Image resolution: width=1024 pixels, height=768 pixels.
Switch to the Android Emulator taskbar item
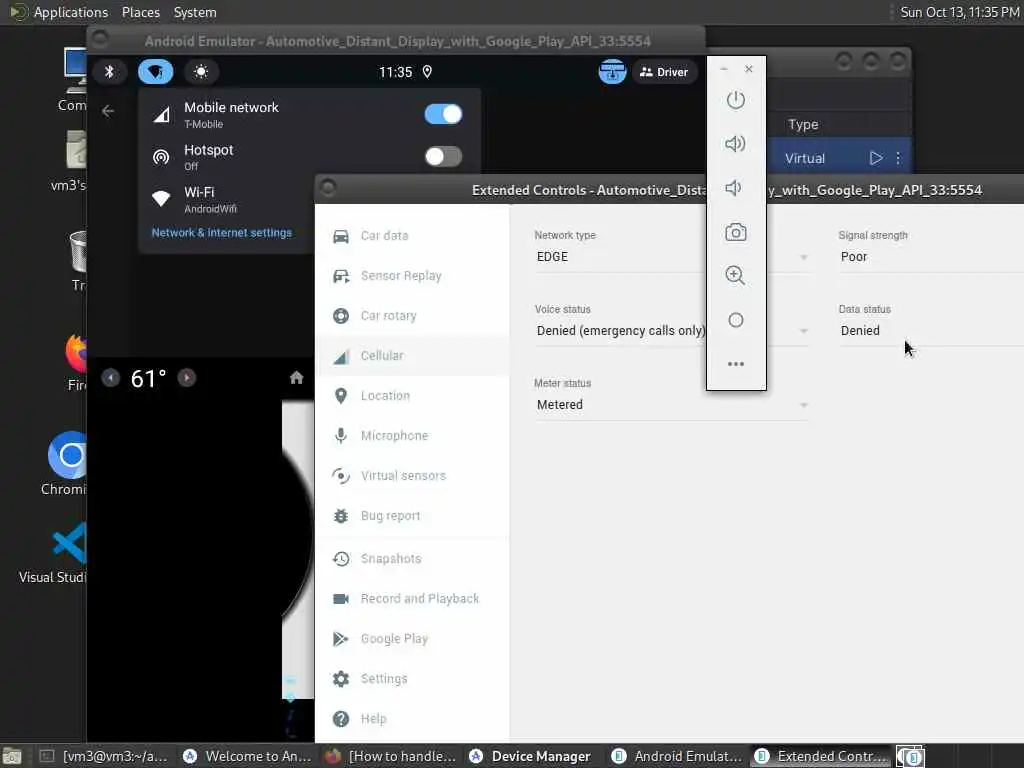(x=678, y=756)
